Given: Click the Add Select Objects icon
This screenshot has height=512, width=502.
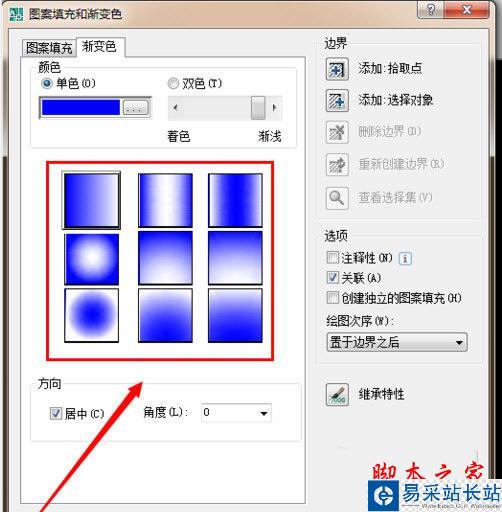Looking at the screenshot, I should (x=337, y=100).
